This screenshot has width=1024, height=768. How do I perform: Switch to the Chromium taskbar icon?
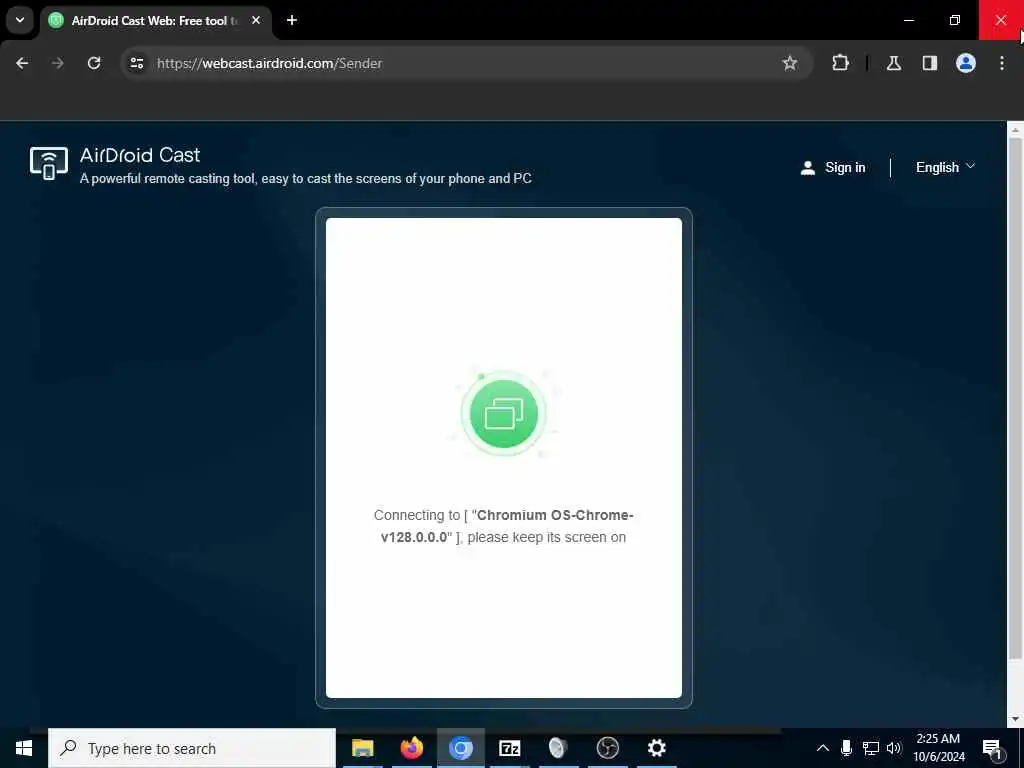[460, 748]
